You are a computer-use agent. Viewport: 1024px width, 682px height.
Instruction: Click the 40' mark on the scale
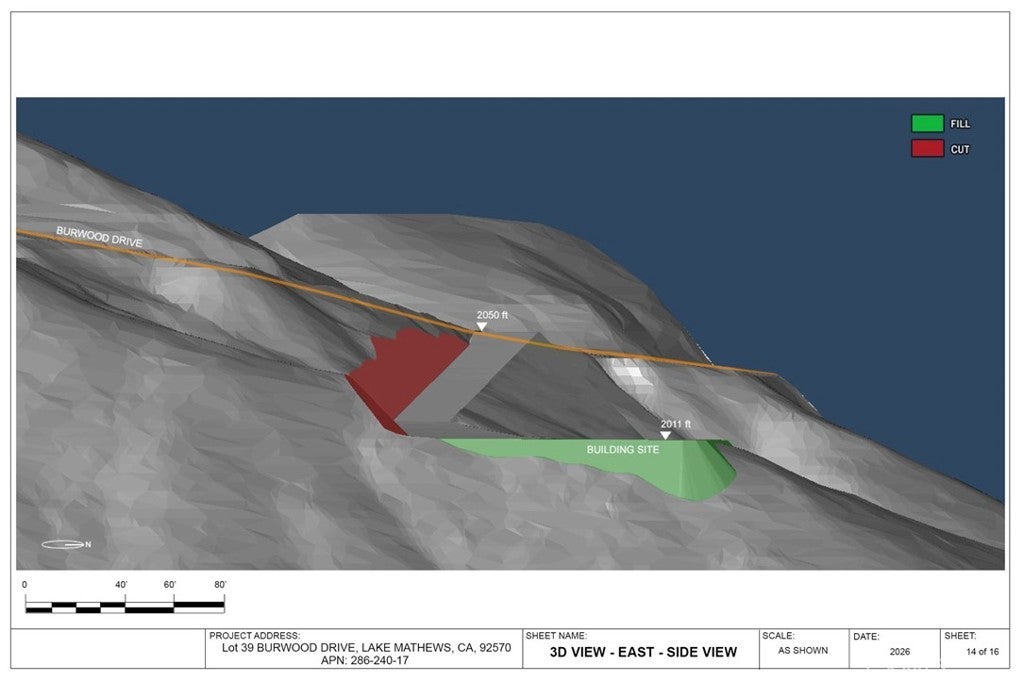124,584
